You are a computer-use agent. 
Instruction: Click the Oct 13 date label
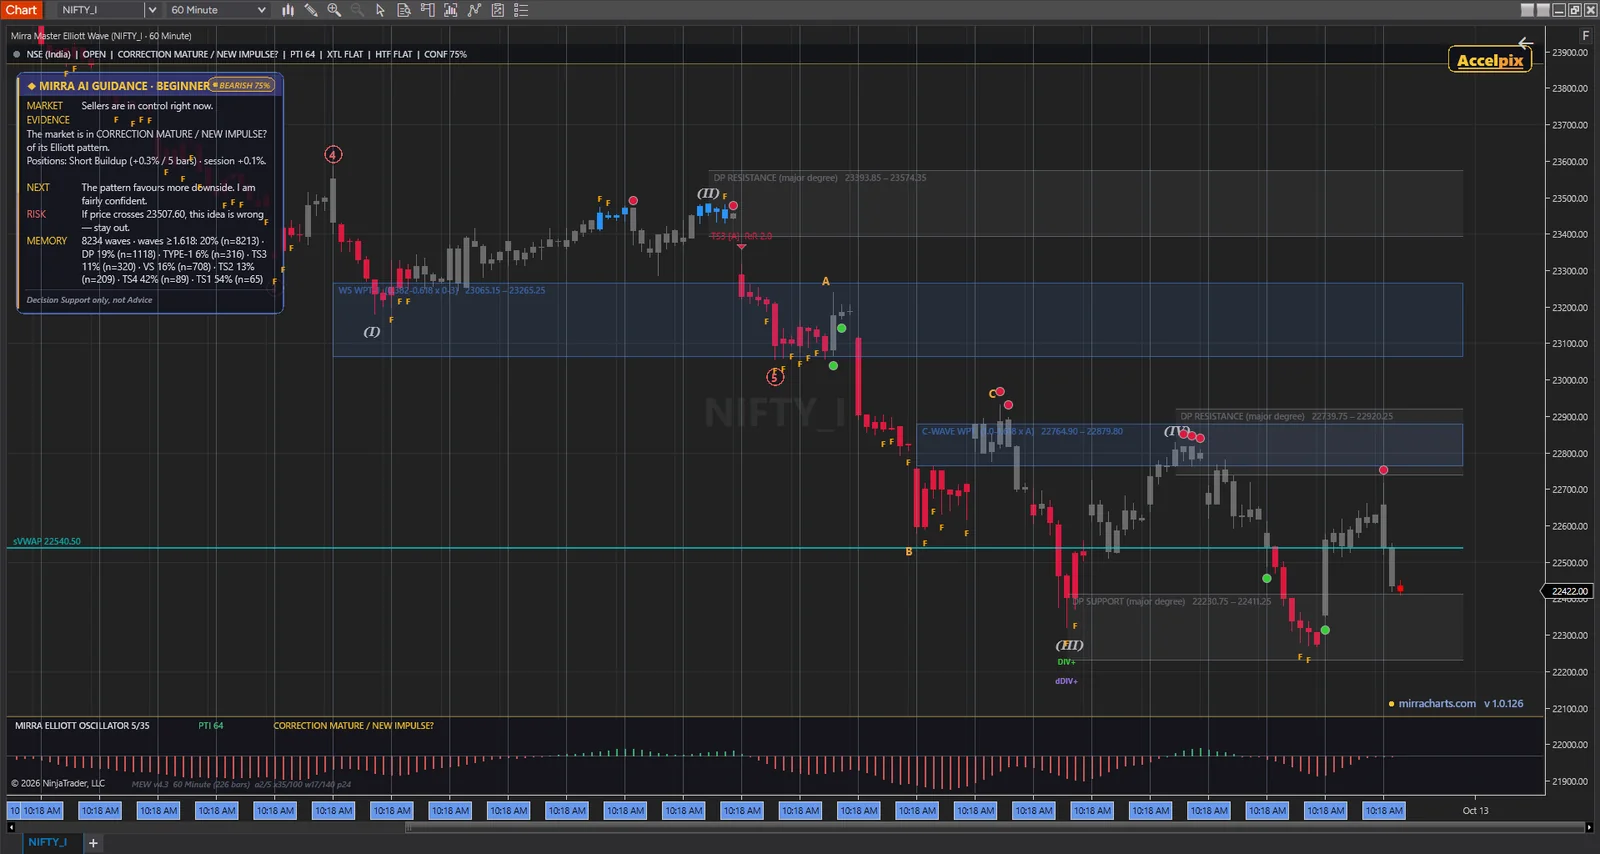coord(1475,811)
